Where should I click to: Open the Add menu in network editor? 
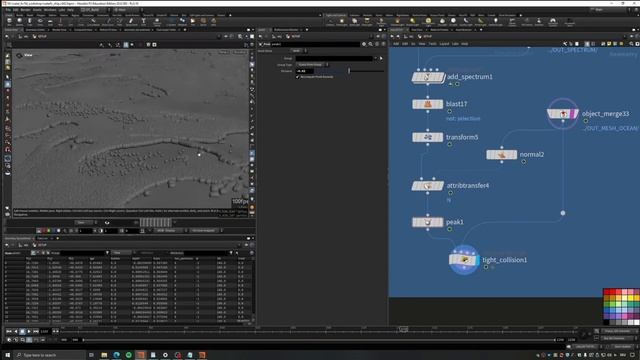tap(396, 44)
